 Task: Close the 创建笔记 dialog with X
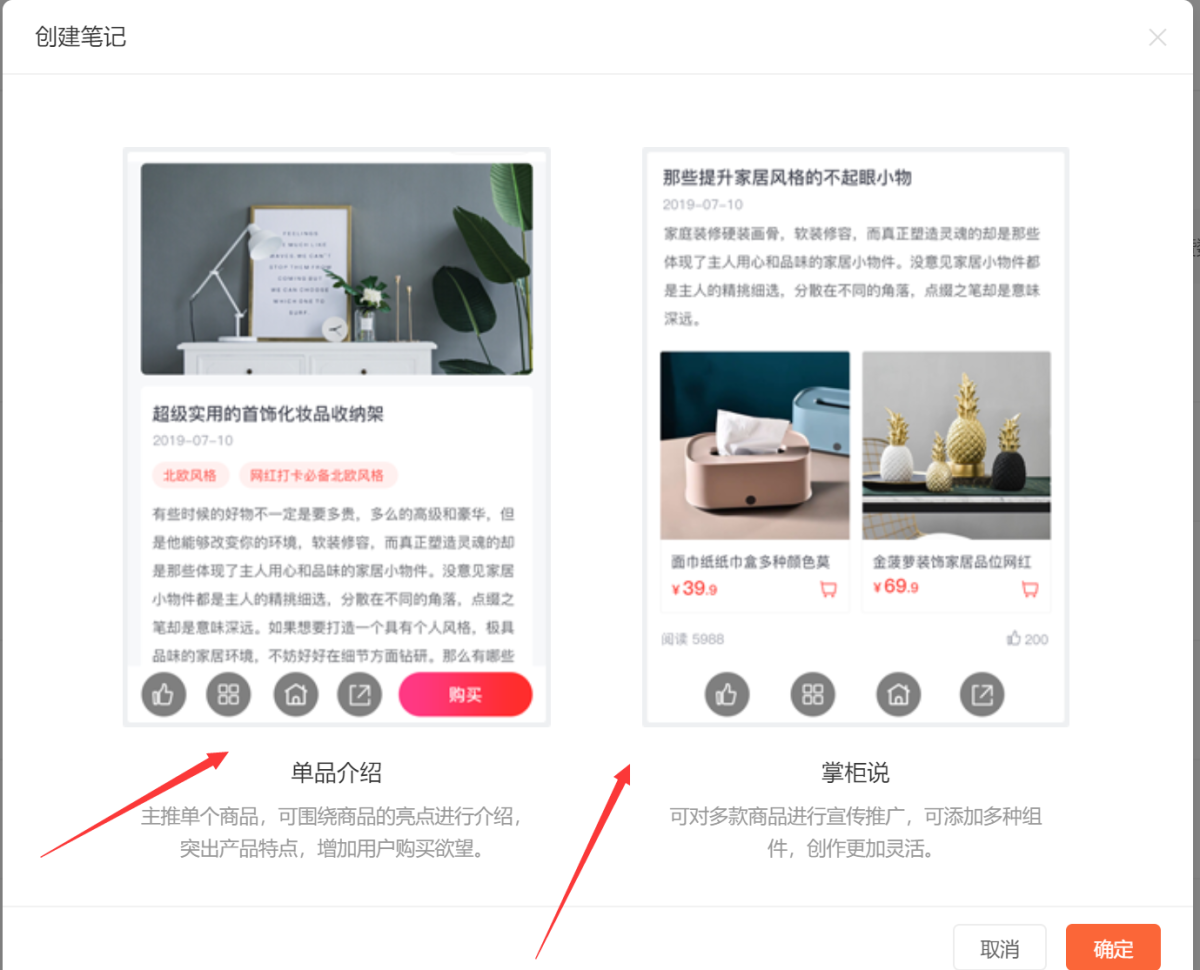click(x=1157, y=38)
